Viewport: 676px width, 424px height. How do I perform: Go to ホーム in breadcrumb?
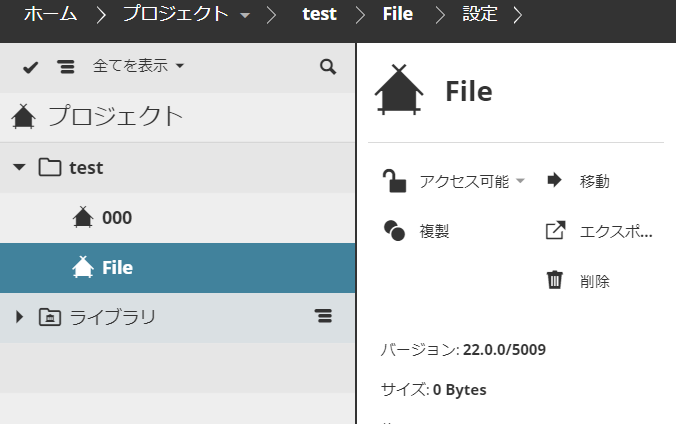(x=50, y=14)
